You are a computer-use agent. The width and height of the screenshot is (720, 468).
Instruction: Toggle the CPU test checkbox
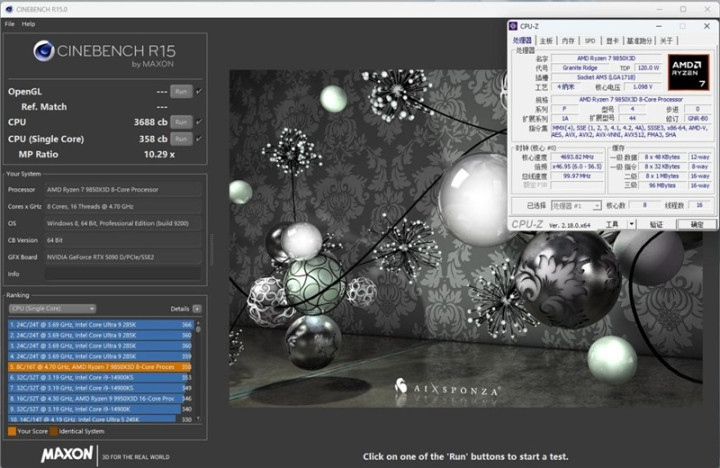(198, 122)
